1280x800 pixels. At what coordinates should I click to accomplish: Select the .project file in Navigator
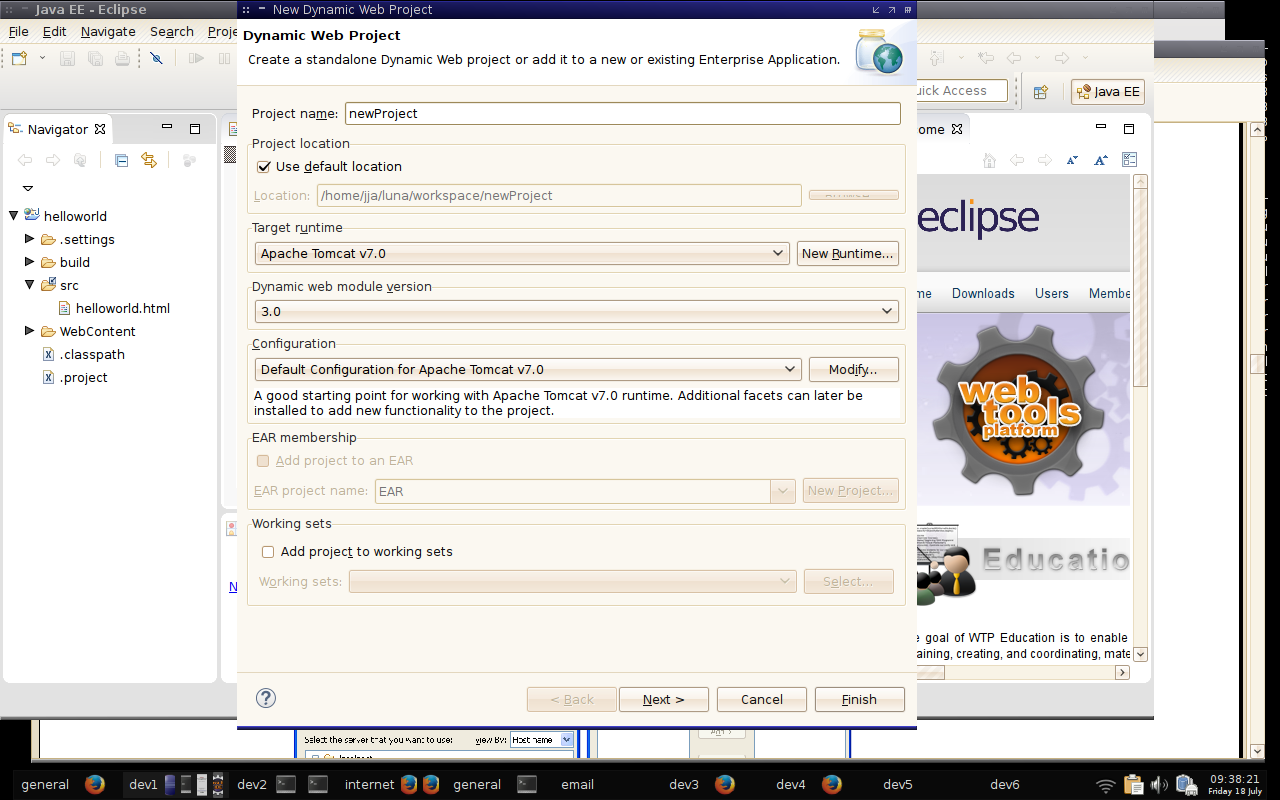click(x=75, y=377)
